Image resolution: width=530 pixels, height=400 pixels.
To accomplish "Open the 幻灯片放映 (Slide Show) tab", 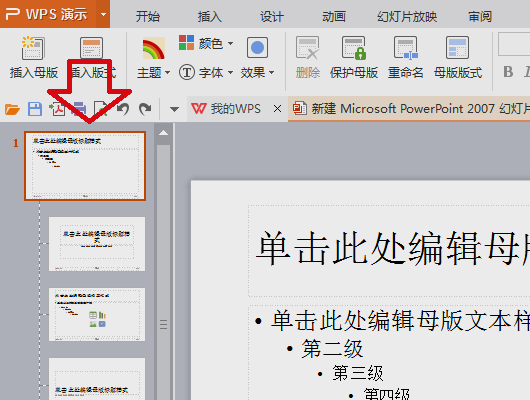I will pyautogui.click(x=407, y=16).
